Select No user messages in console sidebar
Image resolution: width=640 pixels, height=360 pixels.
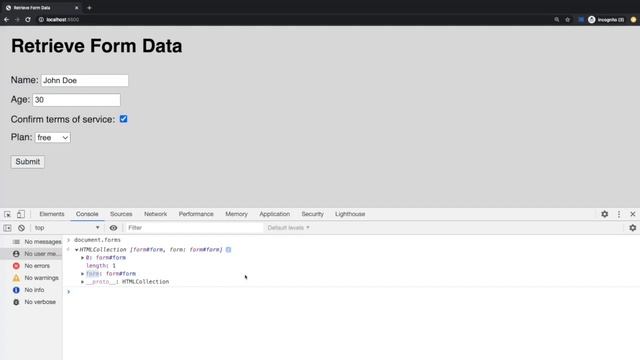31,254
